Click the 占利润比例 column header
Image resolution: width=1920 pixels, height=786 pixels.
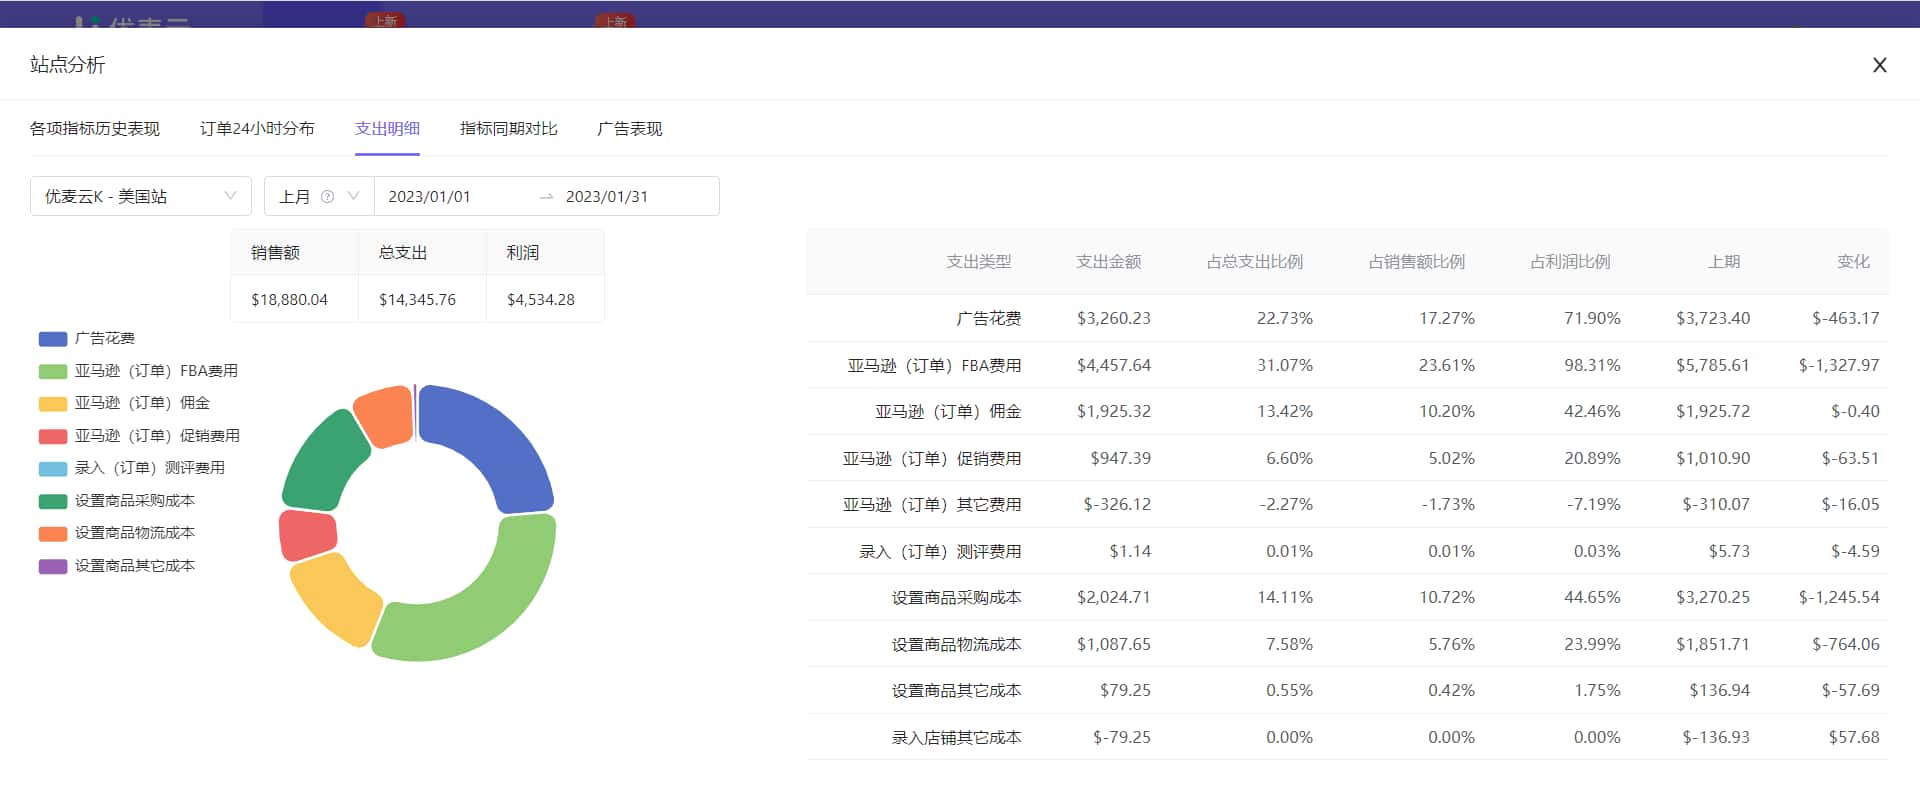coord(1570,262)
